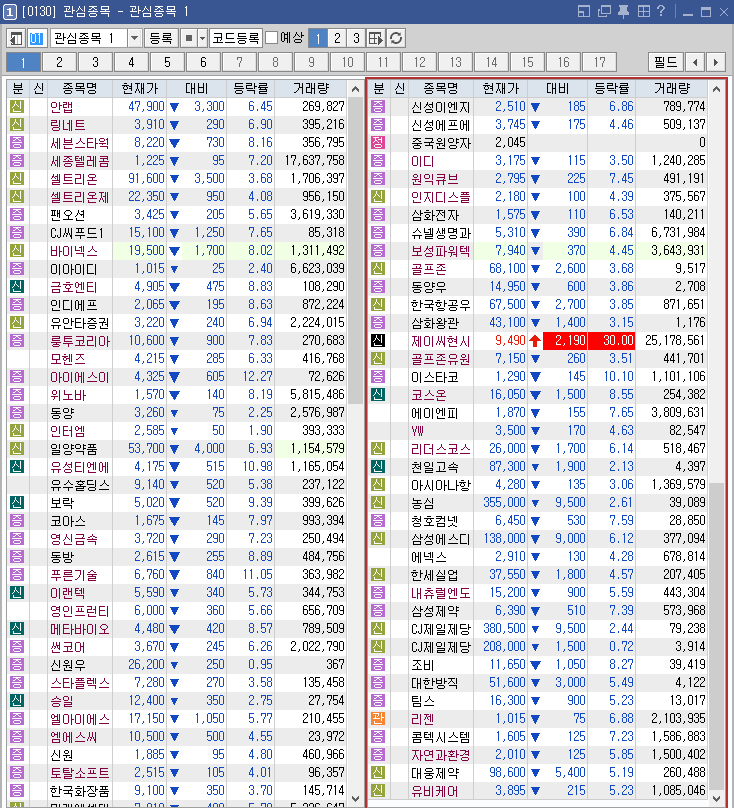Click the 등록 button

(161, 38)
